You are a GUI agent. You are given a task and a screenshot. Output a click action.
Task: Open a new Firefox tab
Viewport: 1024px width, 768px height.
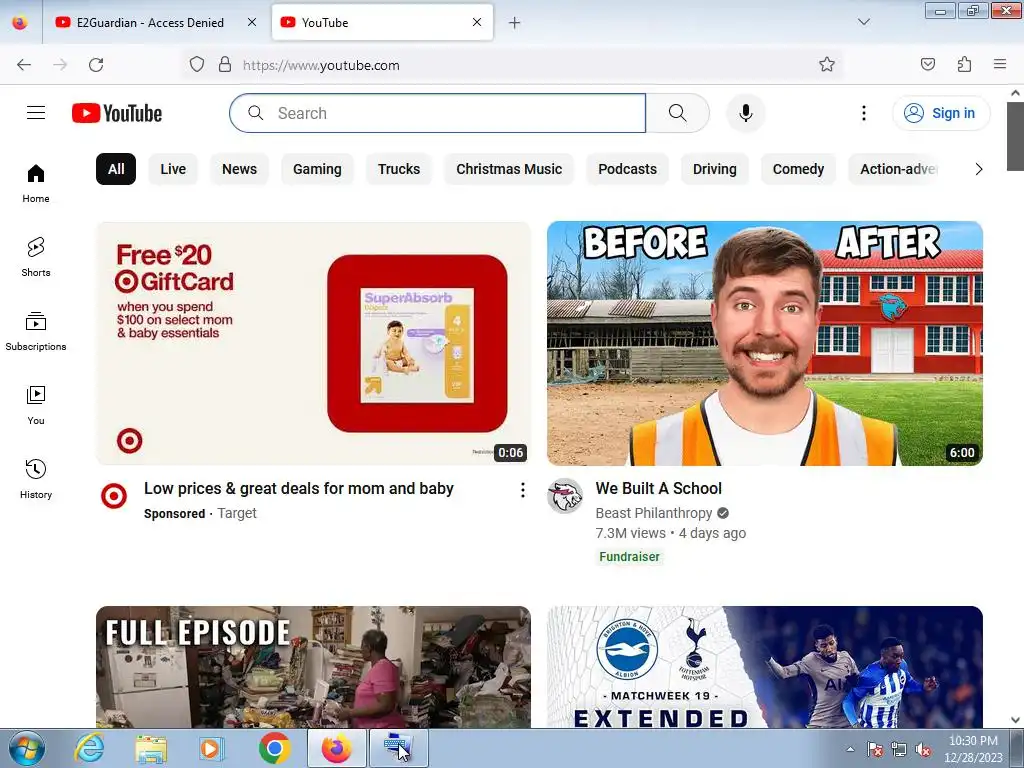515,23
